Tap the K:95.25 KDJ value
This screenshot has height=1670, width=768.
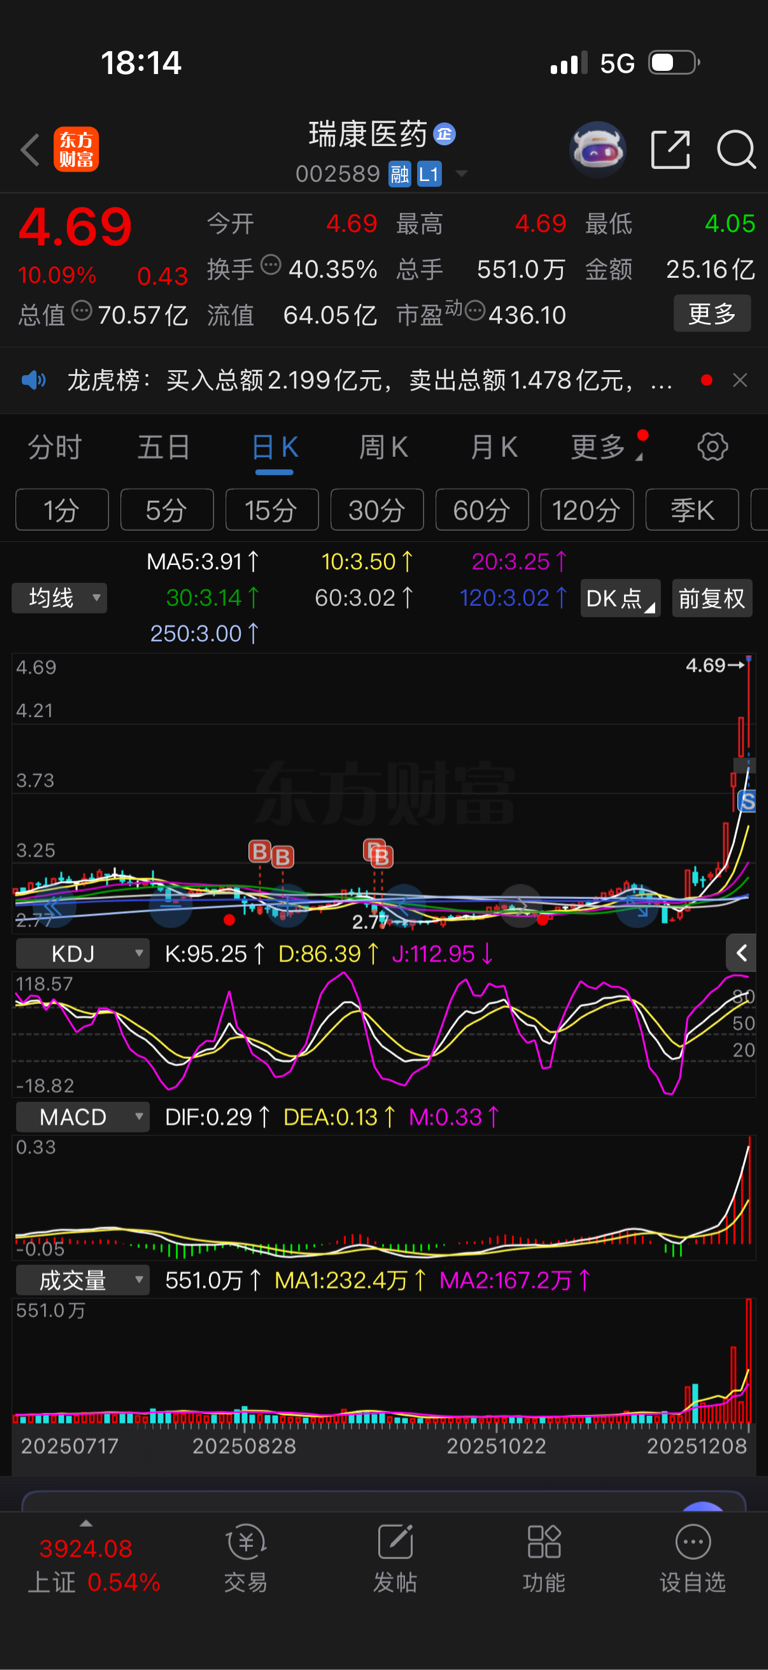[215, 953]
